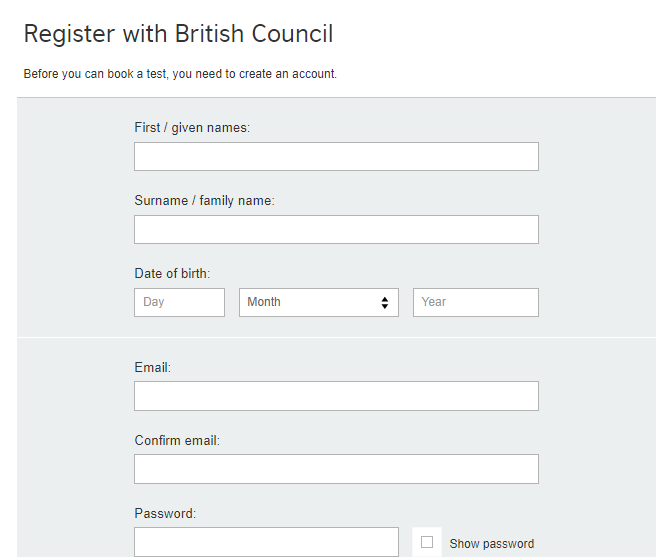Screen dimensions: 656x557
Task: Click the 'Surname / family name:' label
Action: pyautogui.click(x=204, y=201)
